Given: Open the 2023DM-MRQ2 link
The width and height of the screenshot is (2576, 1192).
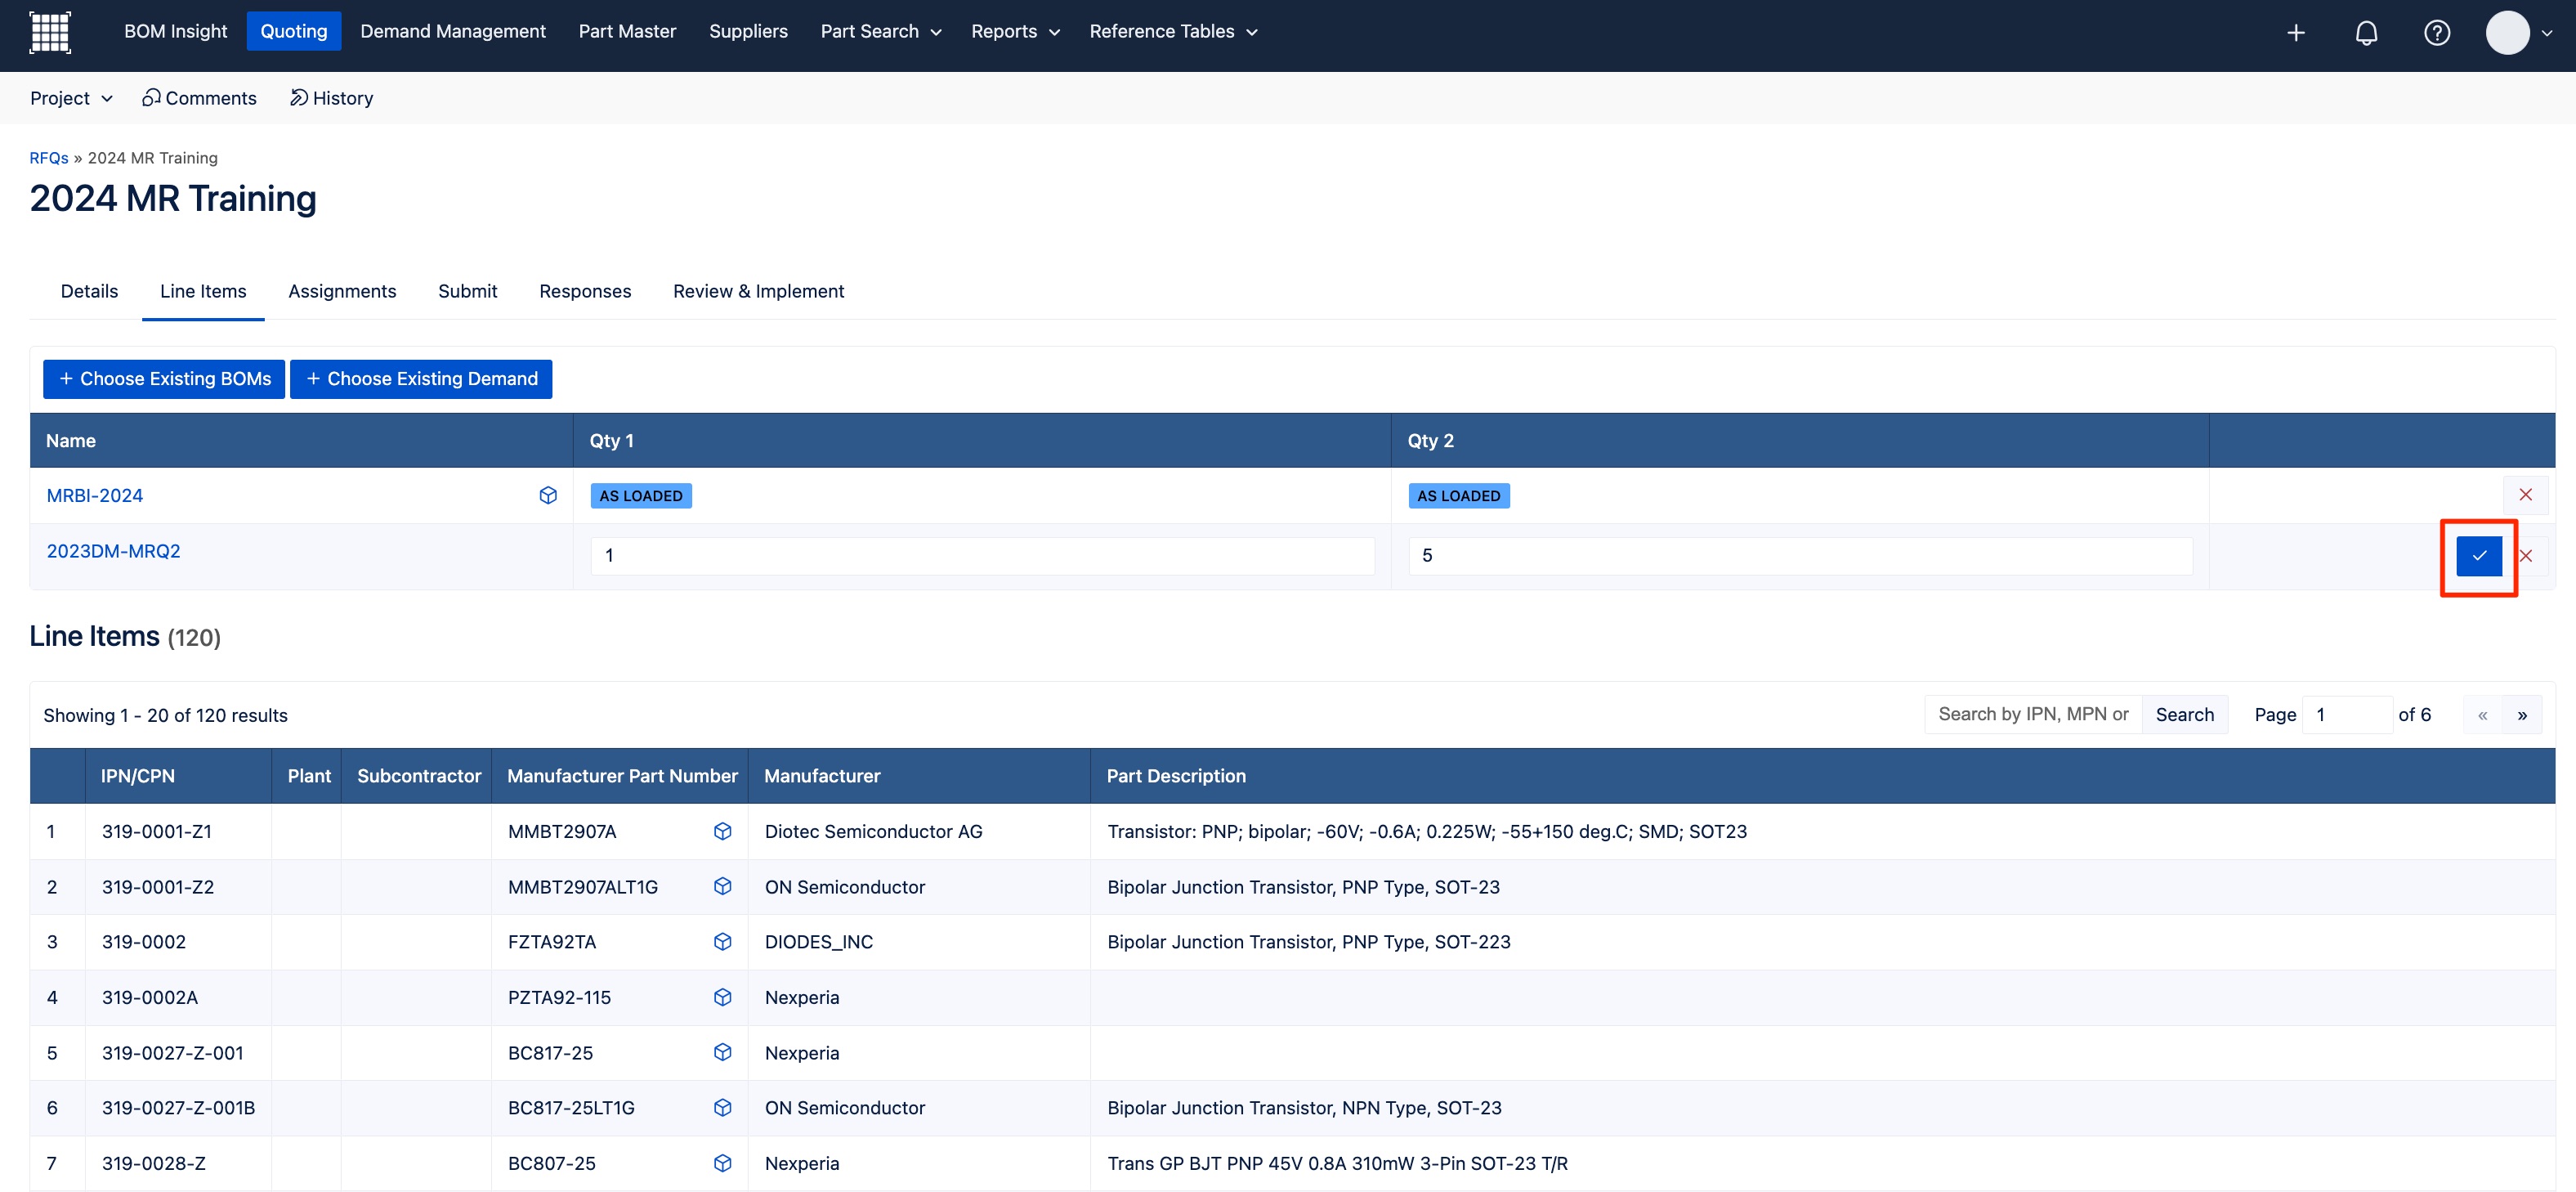Looking at the screenshot, I should 113,551.
